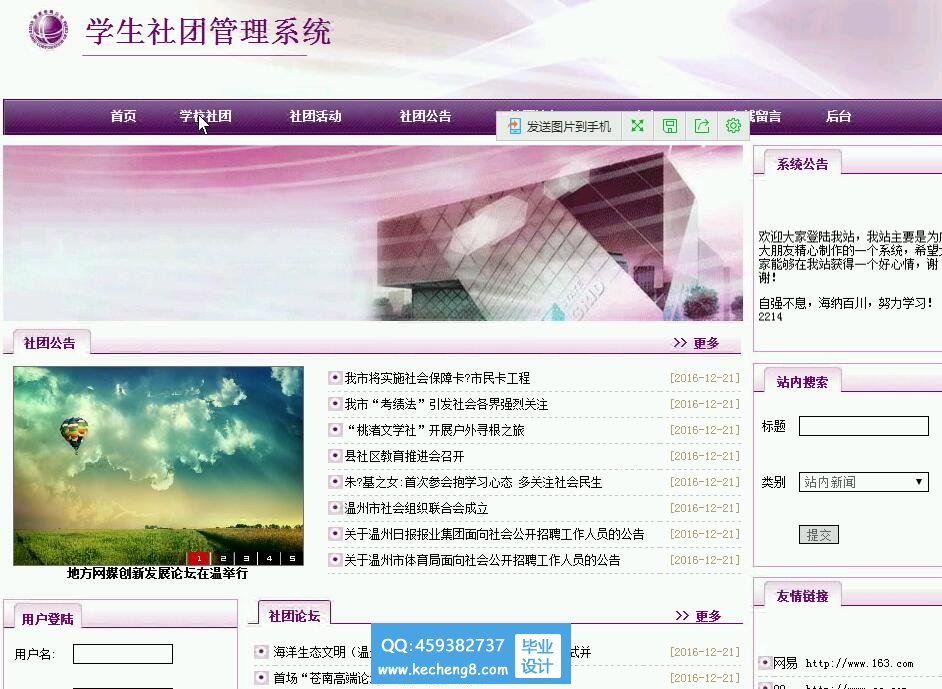Click the 标题 search input field
The image size is (942, 689).
click(864, 426)
